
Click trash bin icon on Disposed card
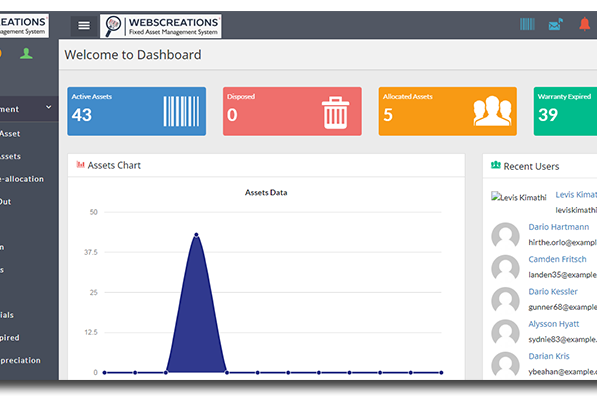[x=335, y=113]
